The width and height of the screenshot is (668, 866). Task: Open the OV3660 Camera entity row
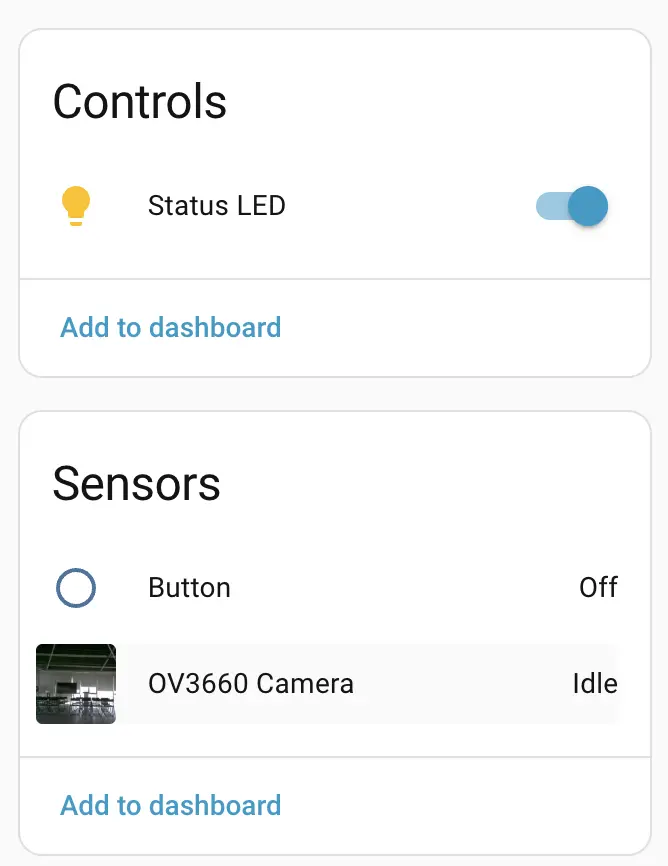[251, 684]
